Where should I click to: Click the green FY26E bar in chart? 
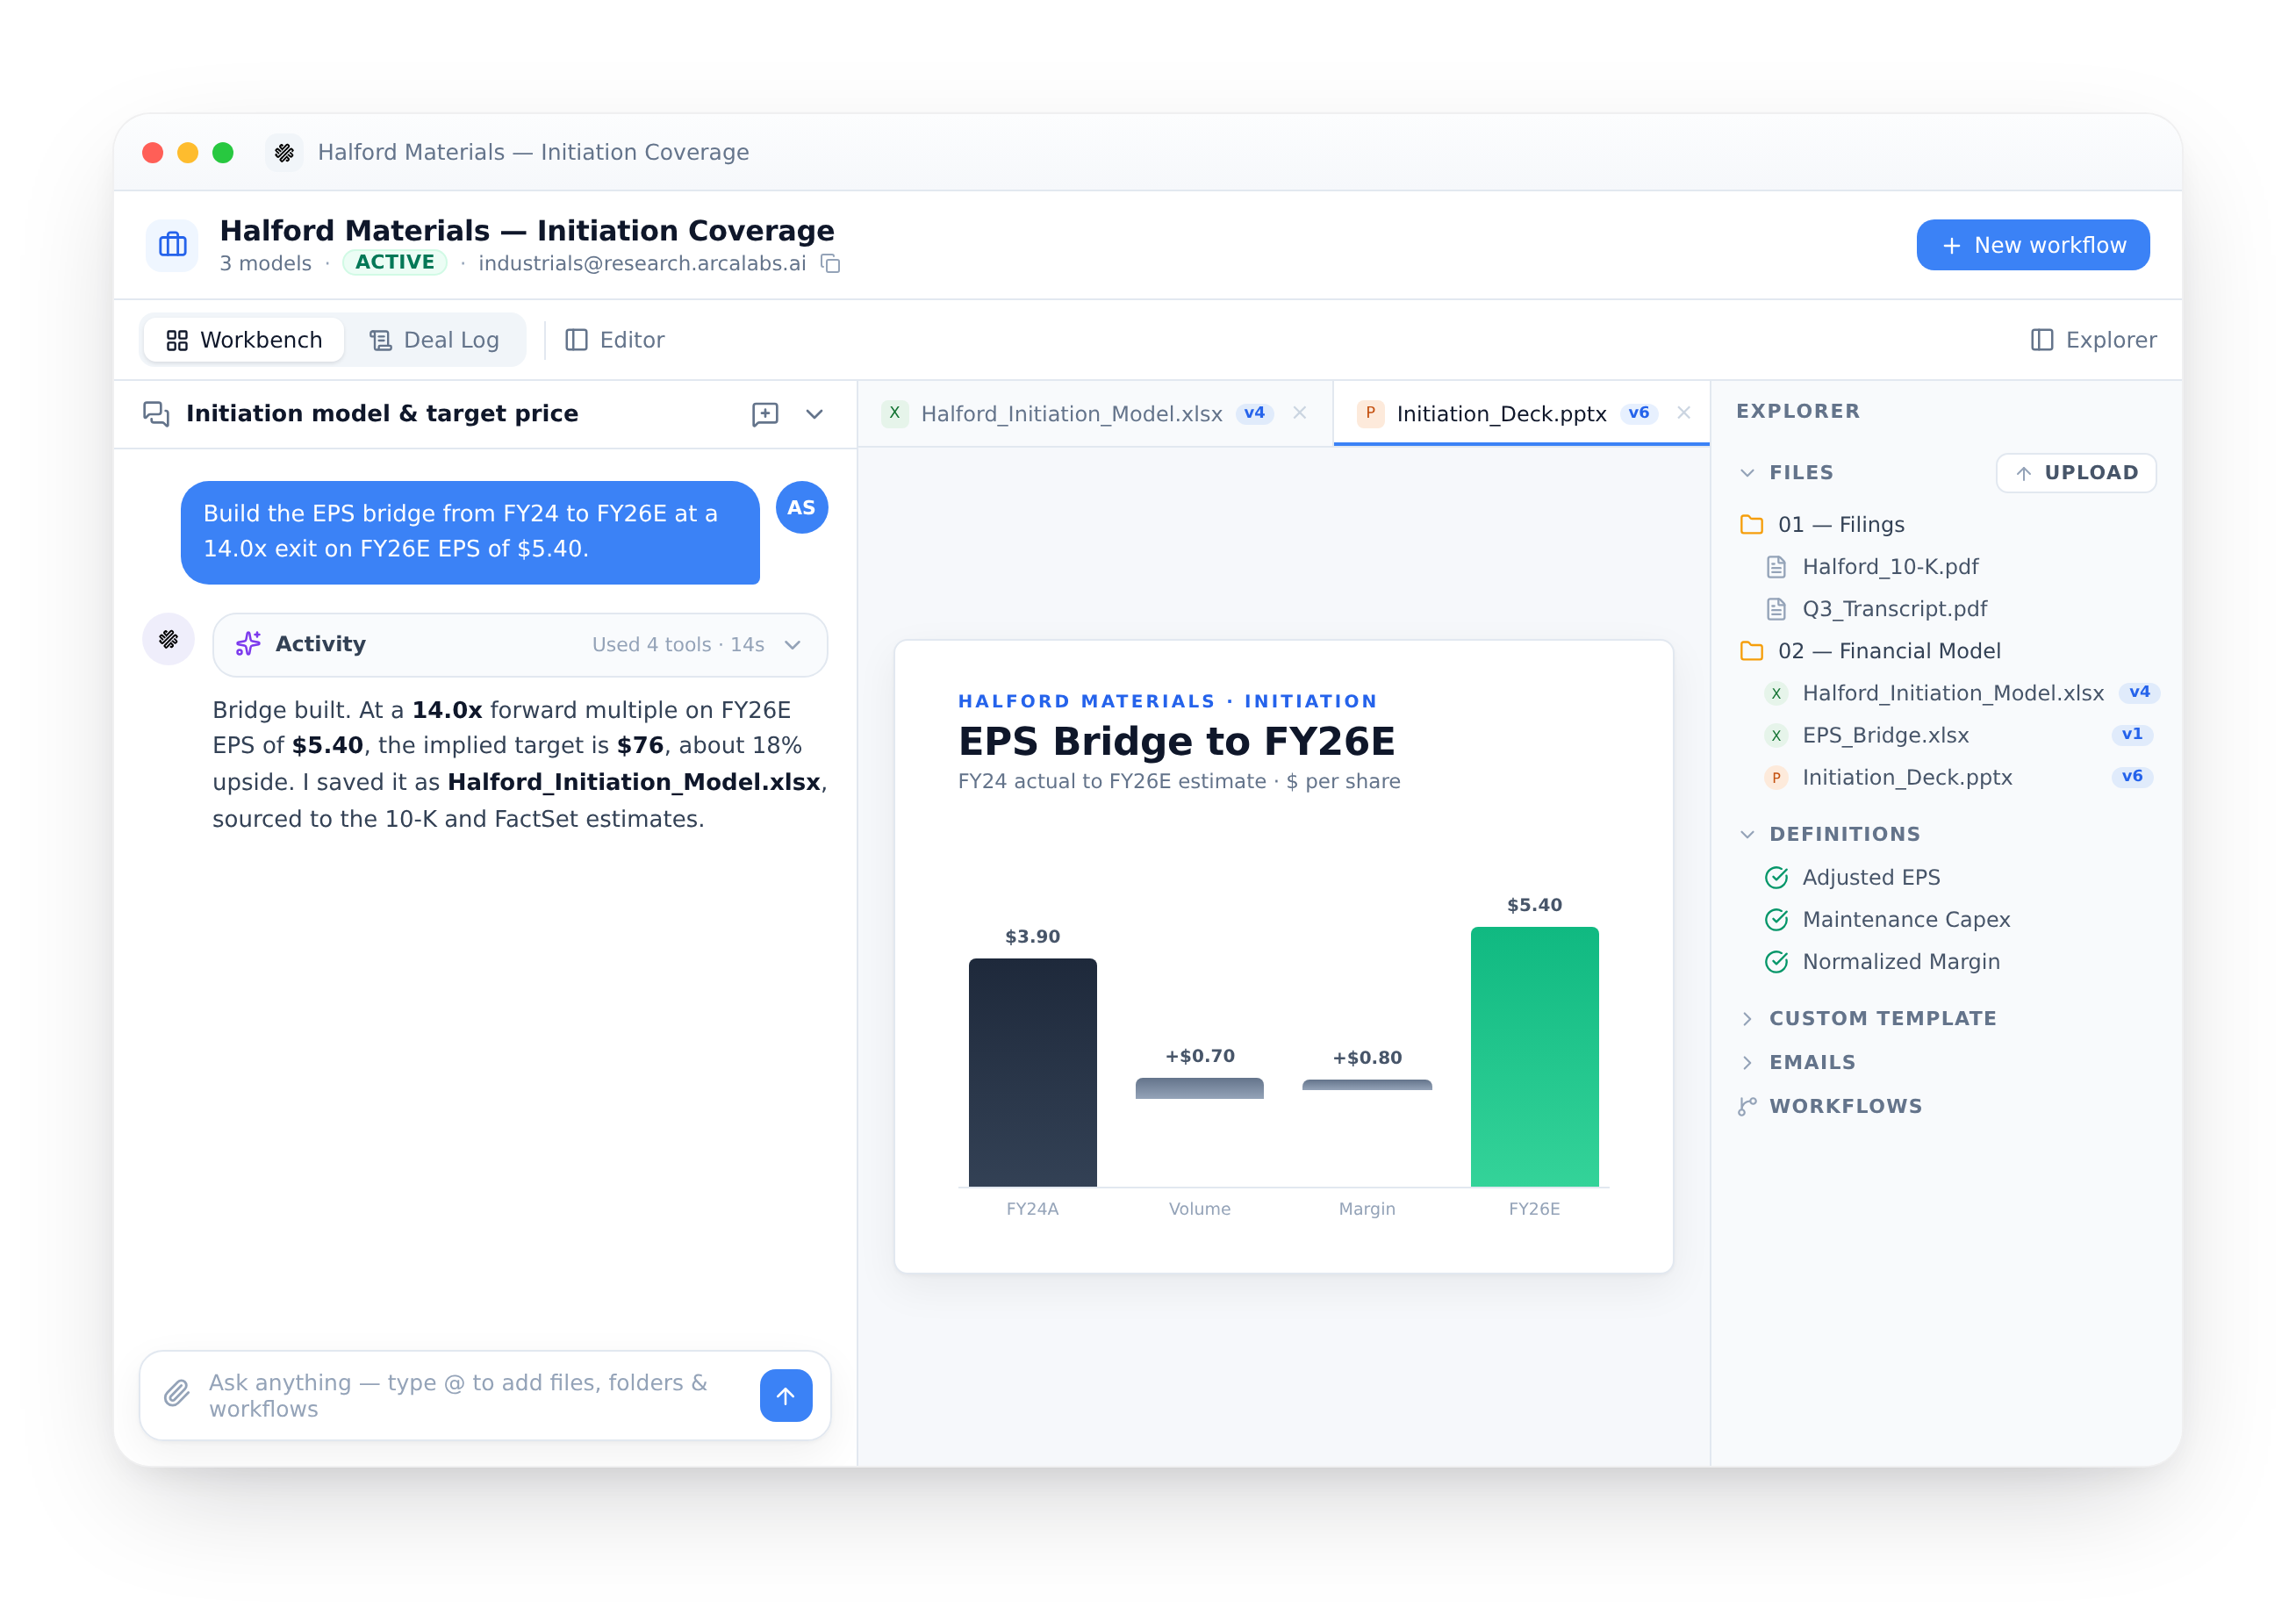point(1534,1057)
